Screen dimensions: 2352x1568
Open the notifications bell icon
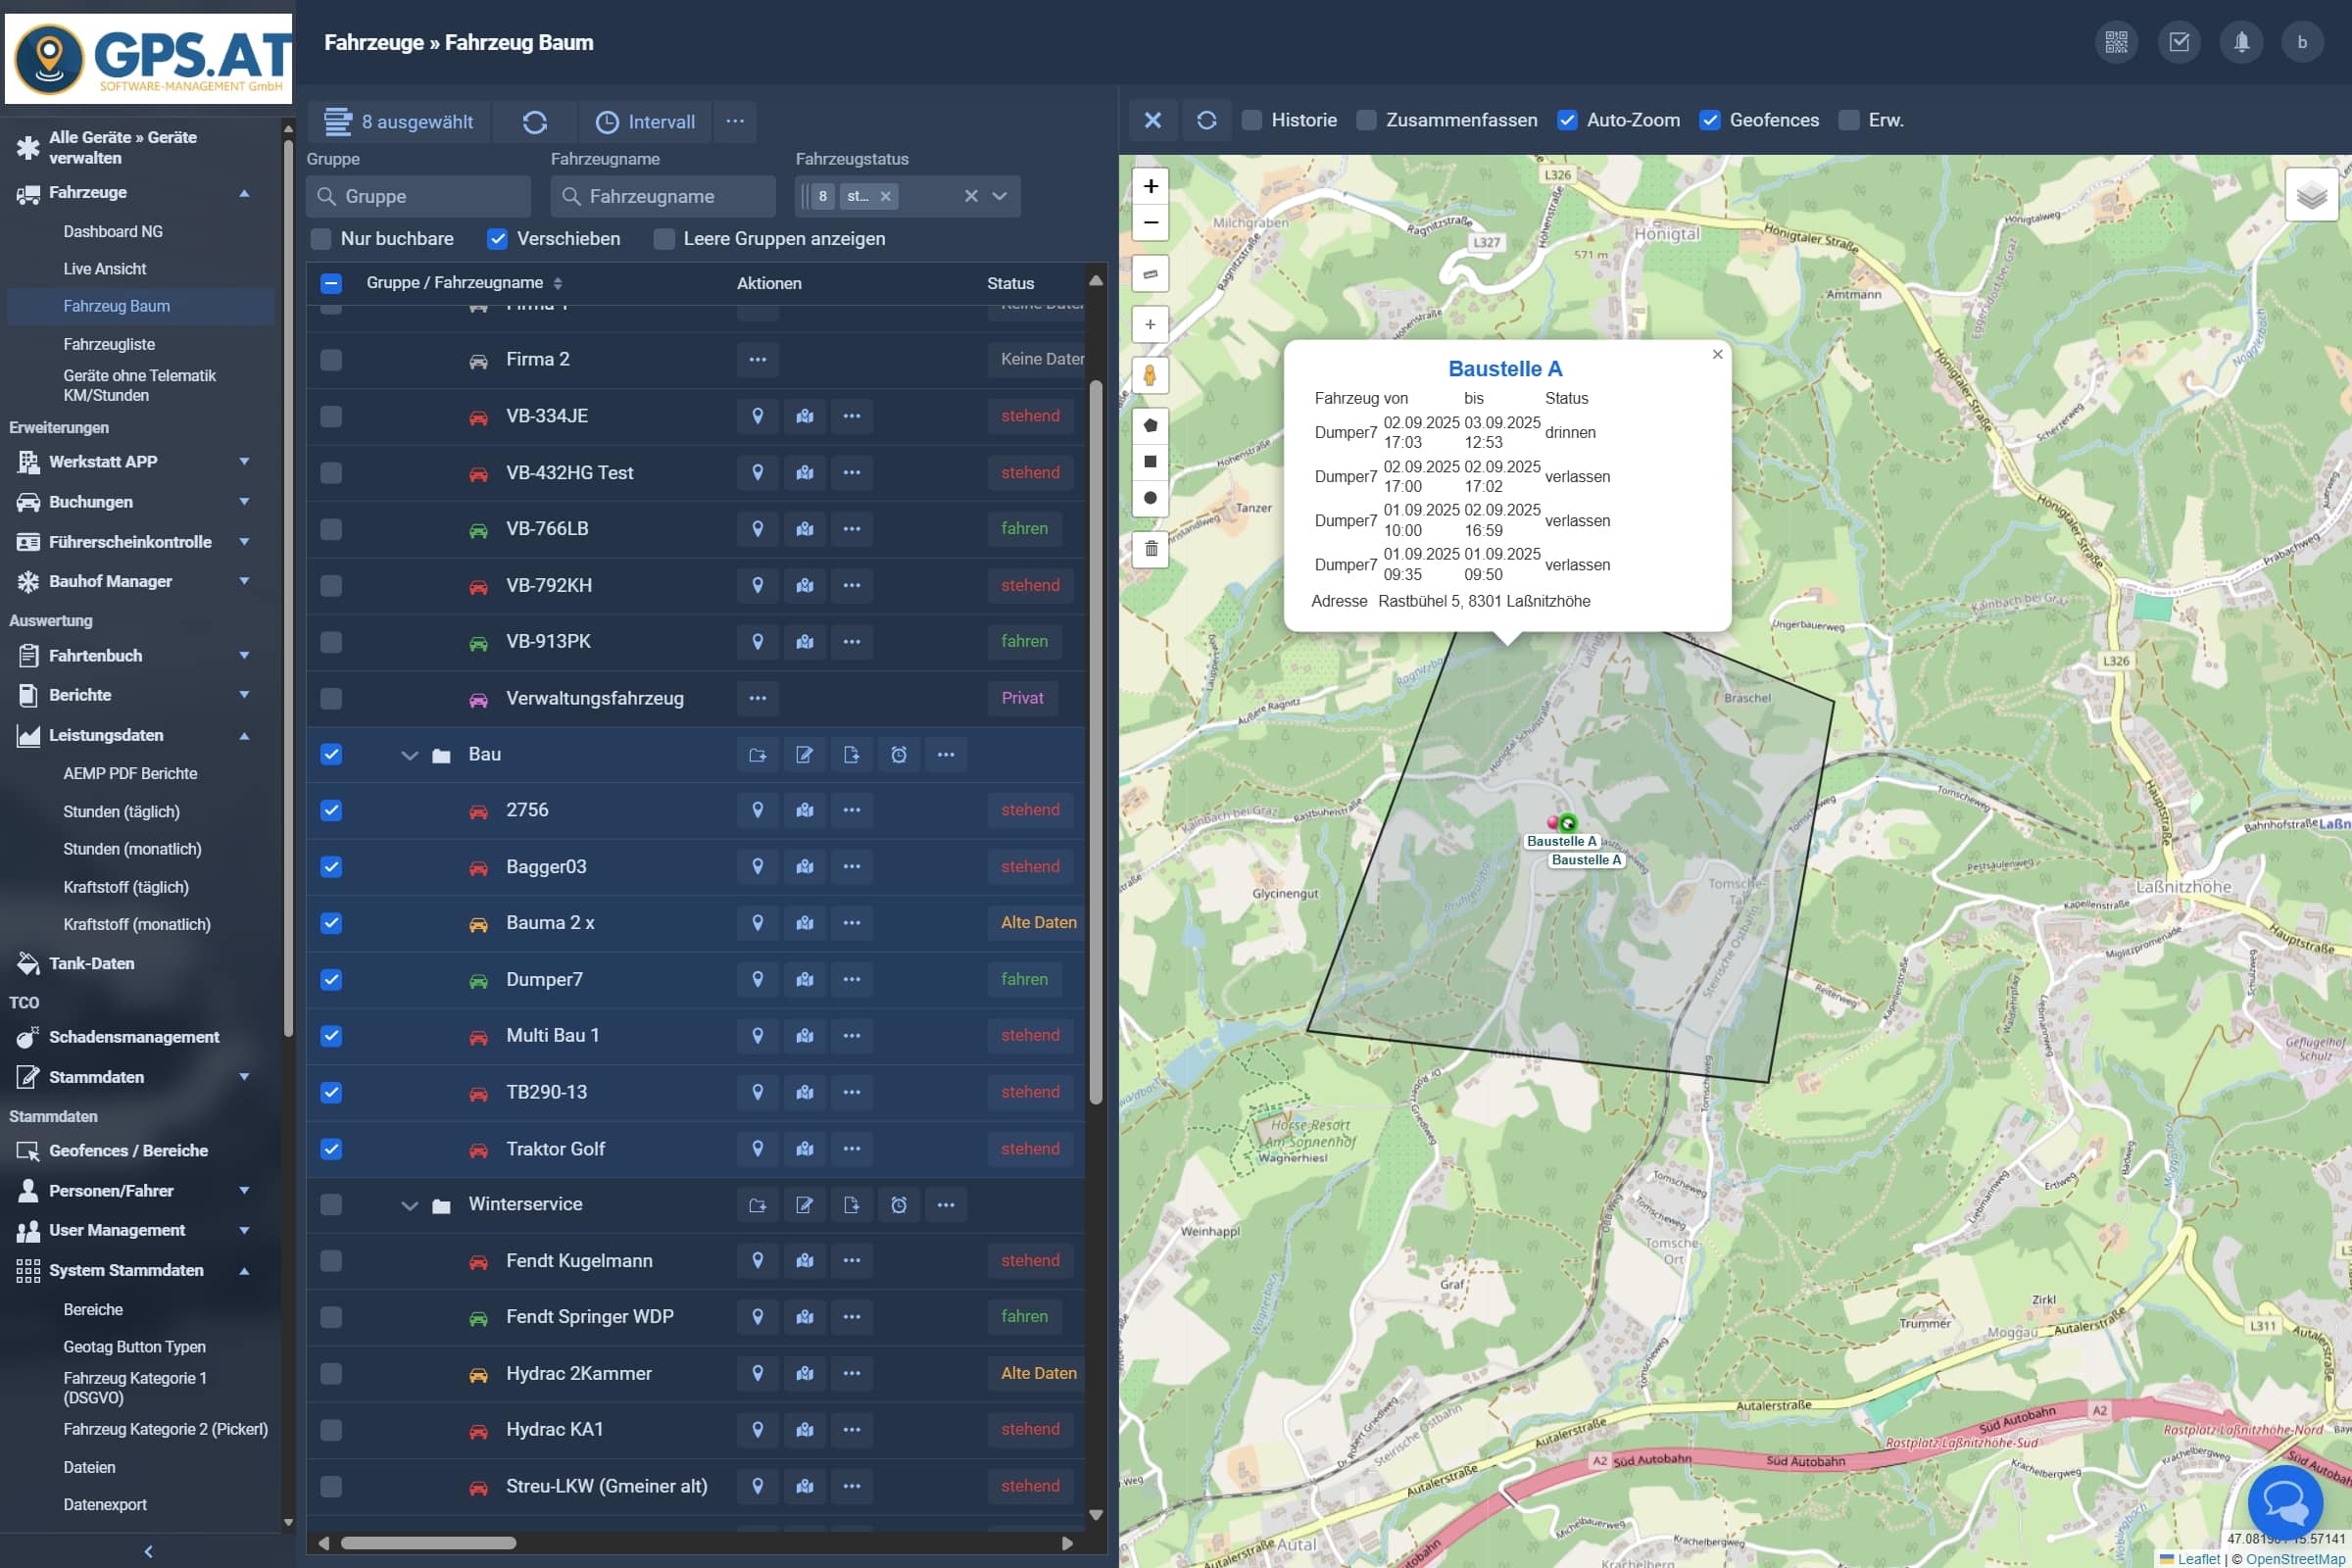coord(2241,42)
